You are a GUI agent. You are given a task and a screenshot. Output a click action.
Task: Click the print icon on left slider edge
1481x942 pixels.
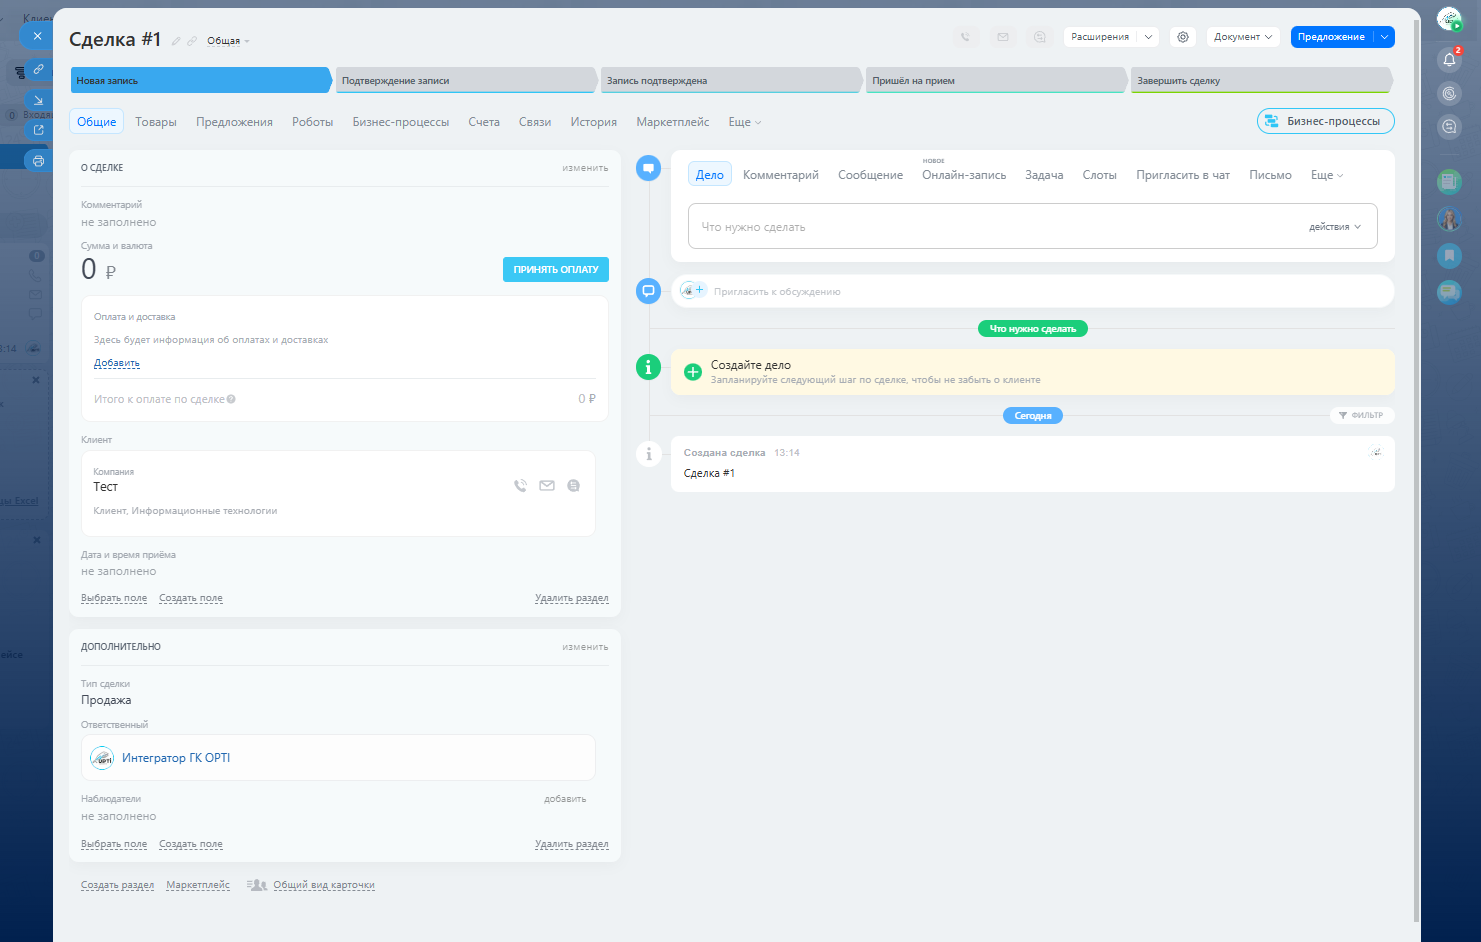38,161
